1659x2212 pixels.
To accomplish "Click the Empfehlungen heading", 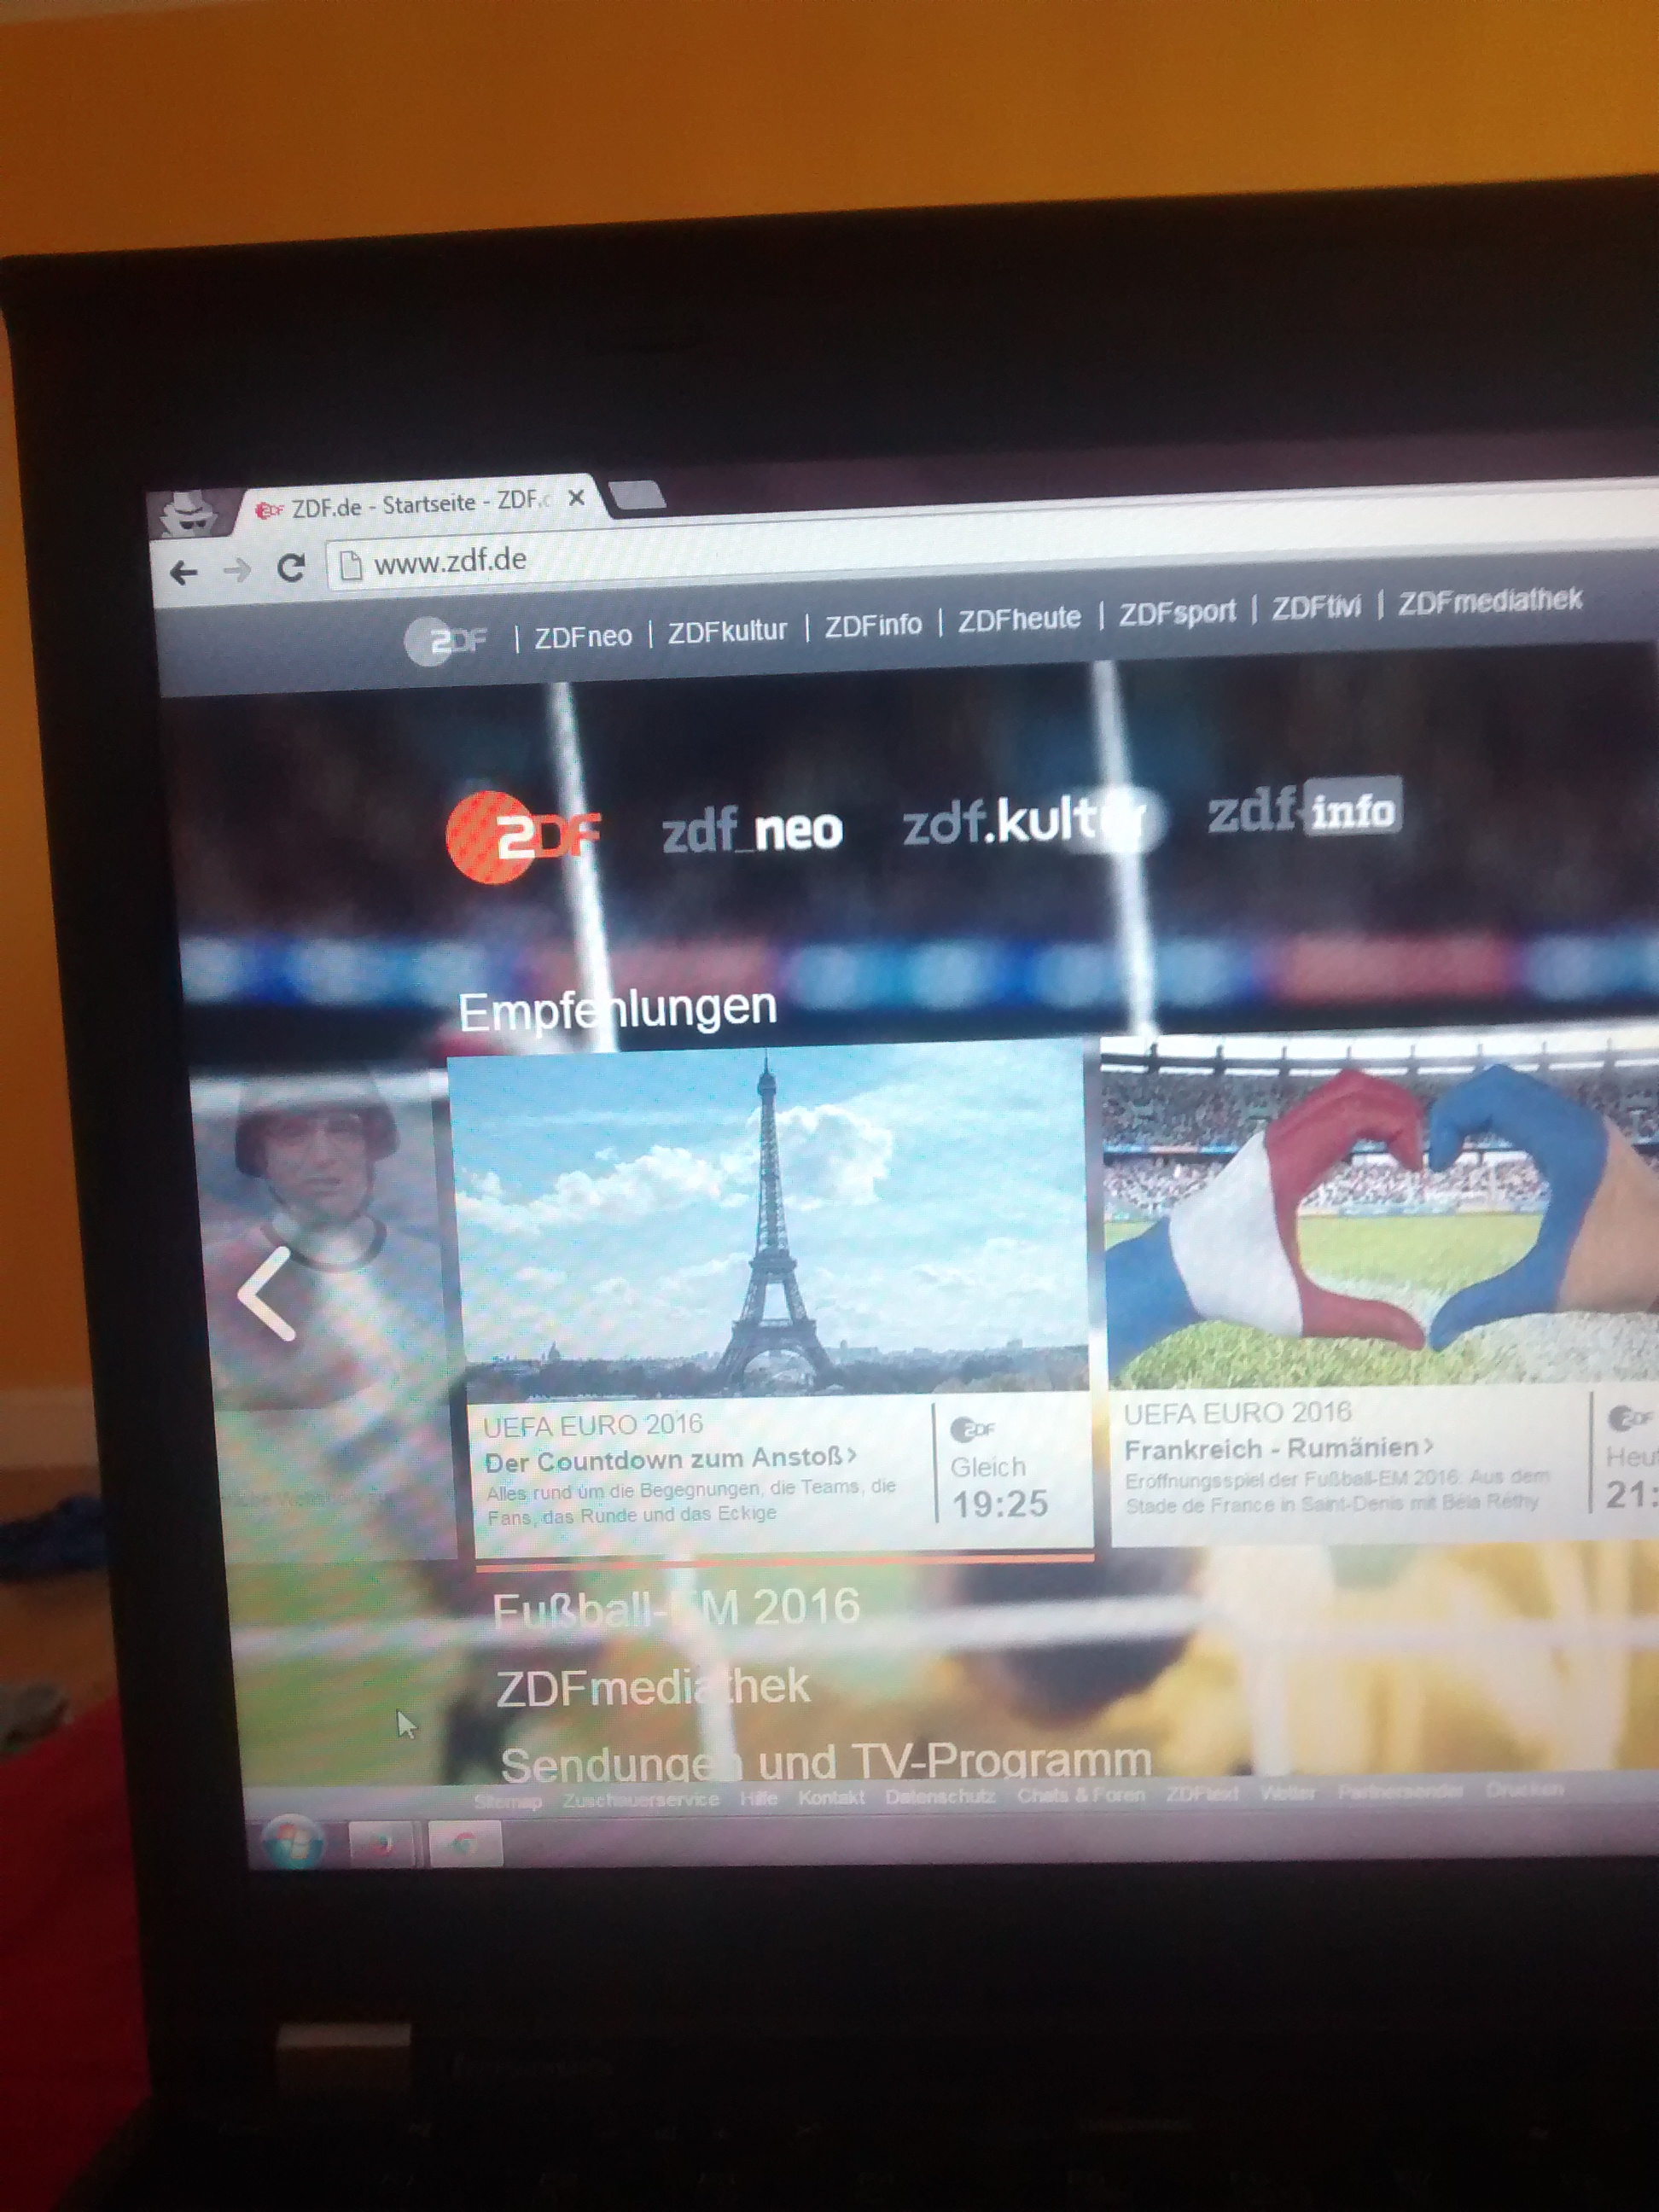I will pos(617,1010).
